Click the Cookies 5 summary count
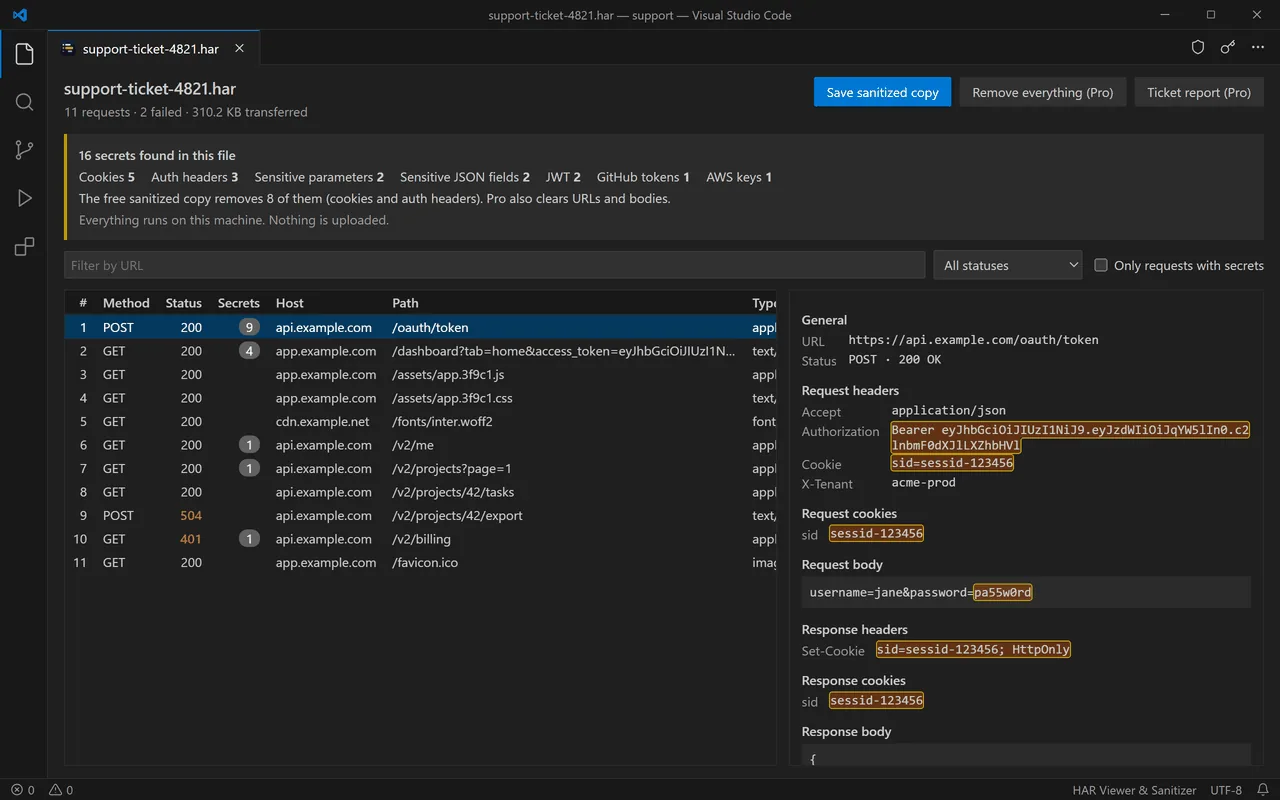The height and width of the screenshot is (800, 1280). click(x=107, y=177)
